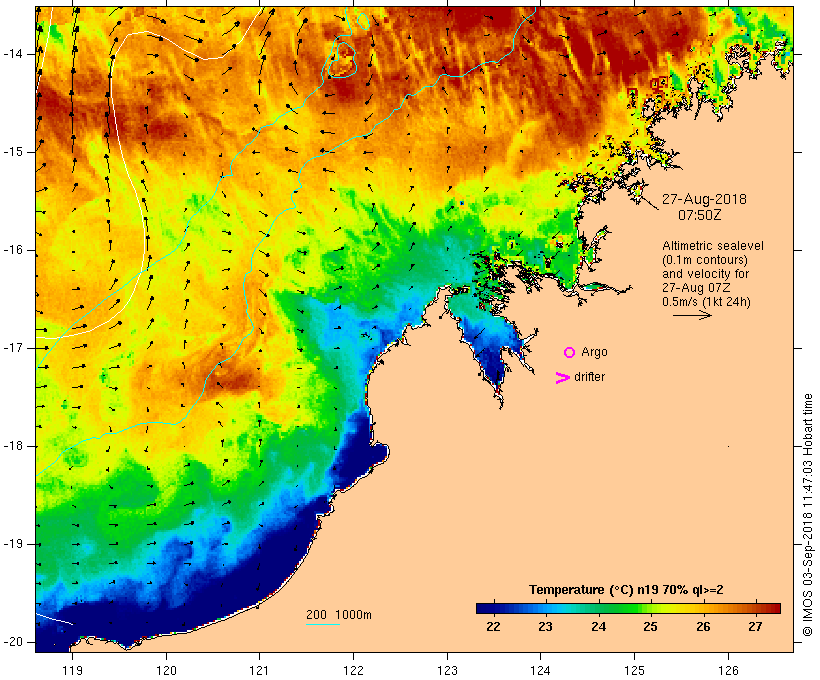Click the '122' longitude axis label
This screenshot has width=820, height=680.
point(354,670)
